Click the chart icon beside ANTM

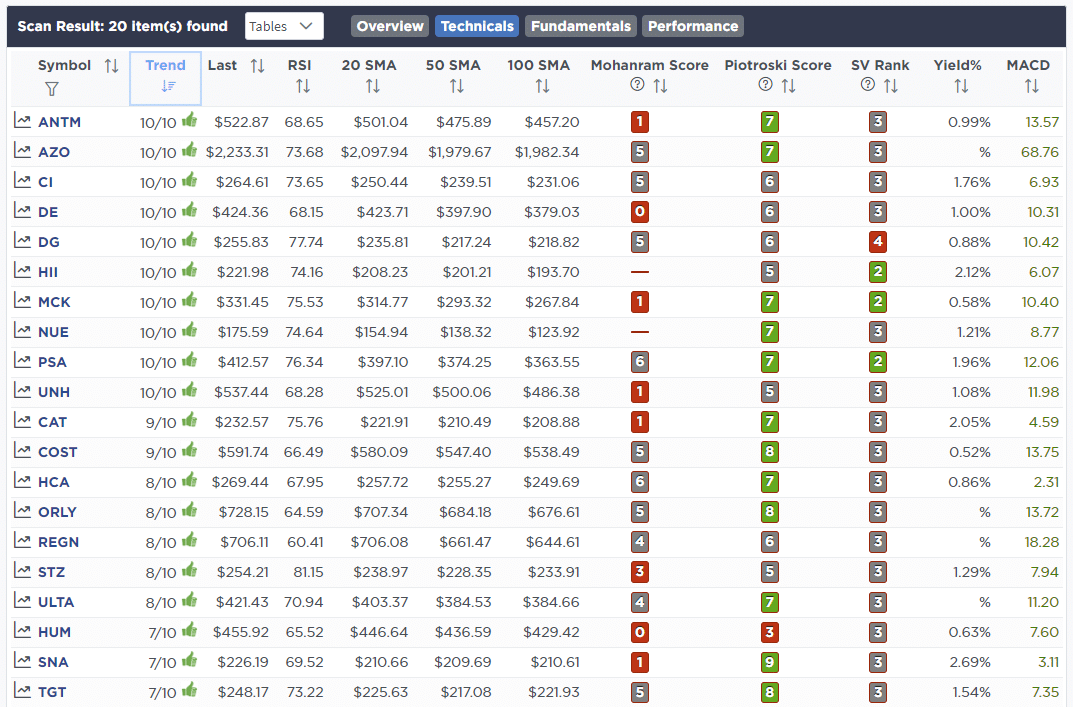(x=22, y=121)
